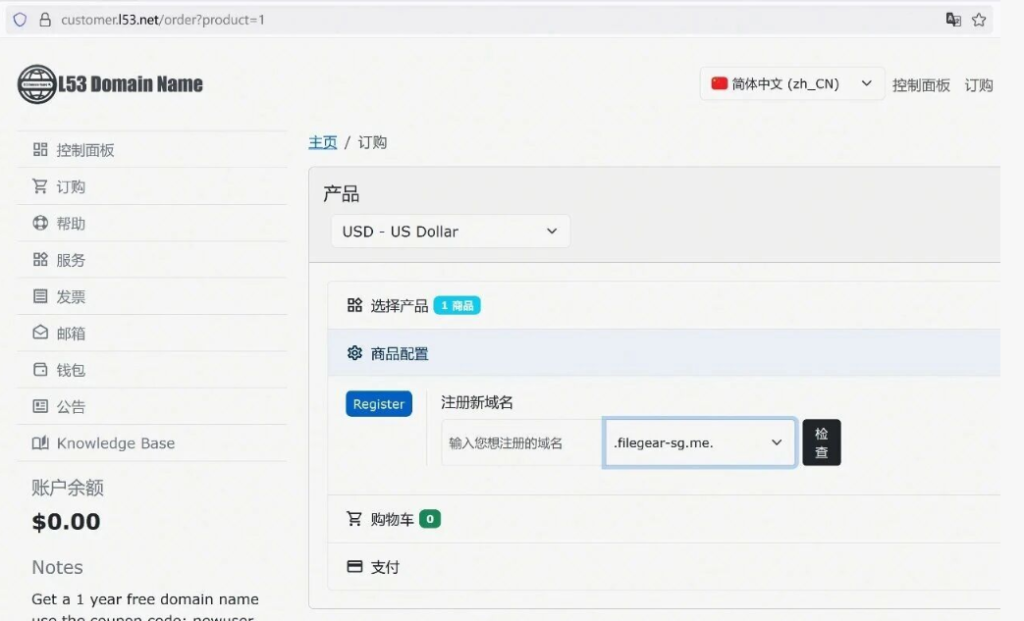Click the browser translate page icon

tap(953, 20)
